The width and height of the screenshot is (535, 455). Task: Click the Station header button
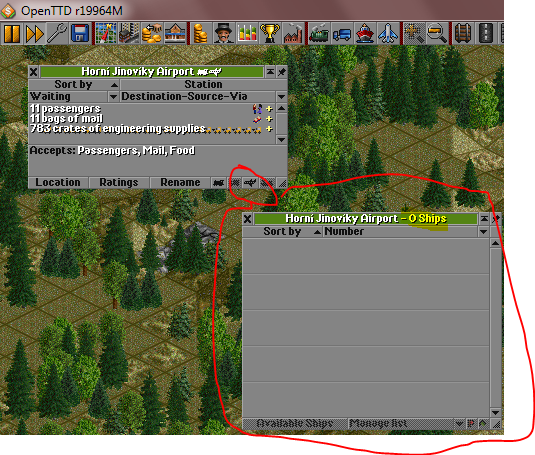pyautogui.click(x=203, y=84)
